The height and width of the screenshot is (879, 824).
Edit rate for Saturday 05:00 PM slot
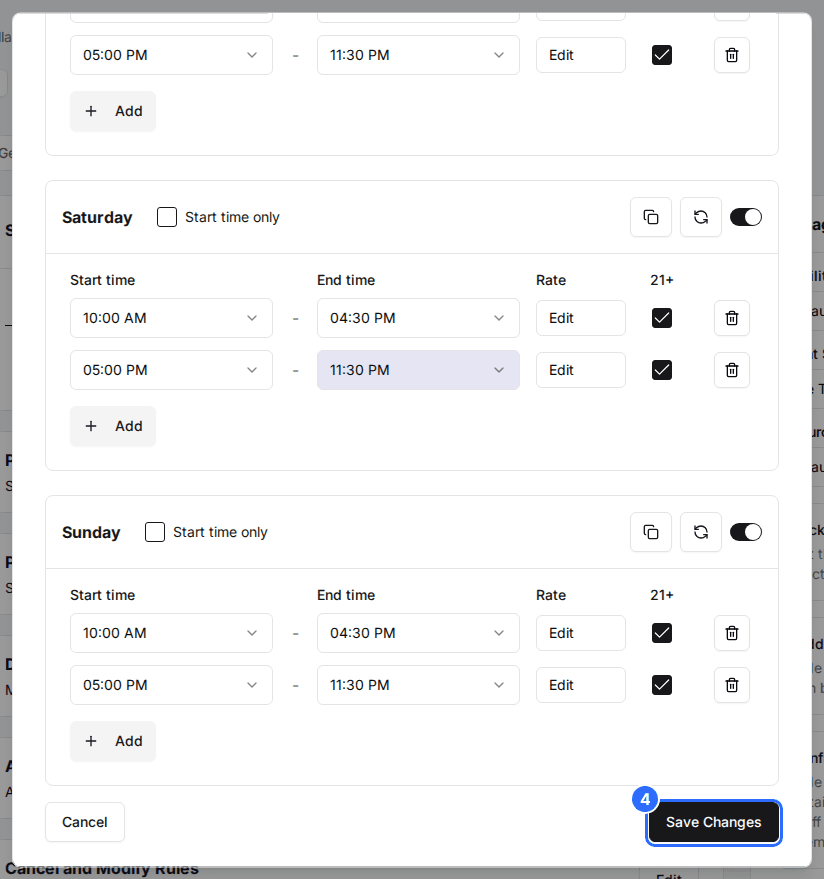pos(581,370)
